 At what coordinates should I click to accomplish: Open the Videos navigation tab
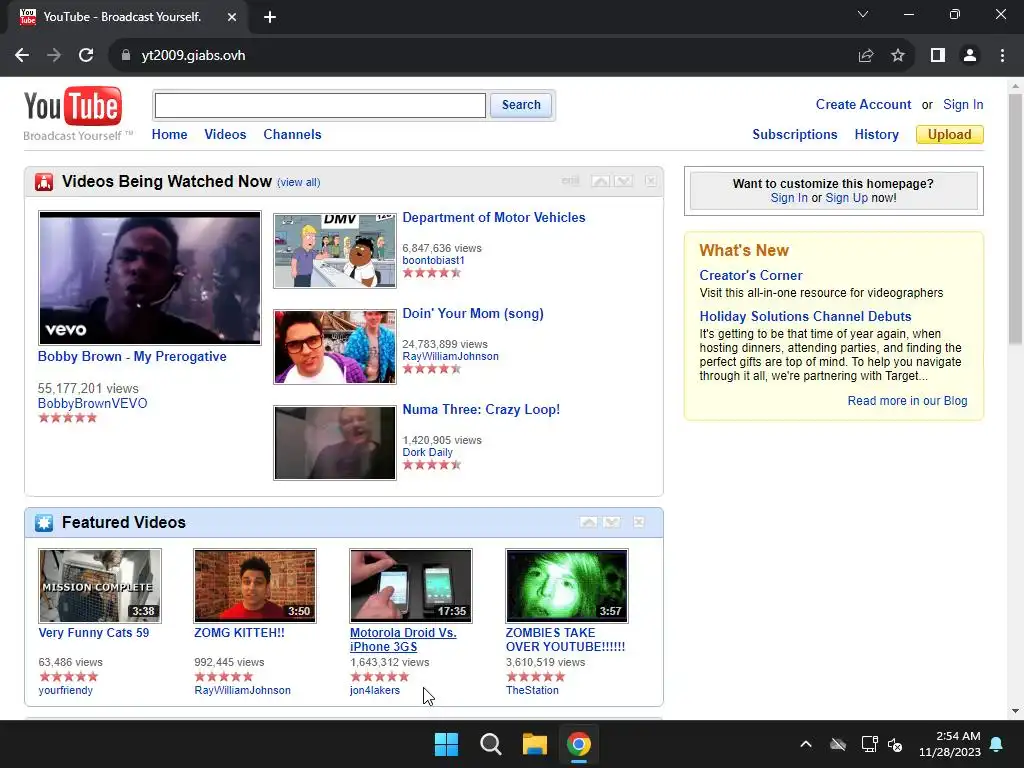[x=225, y=135]
